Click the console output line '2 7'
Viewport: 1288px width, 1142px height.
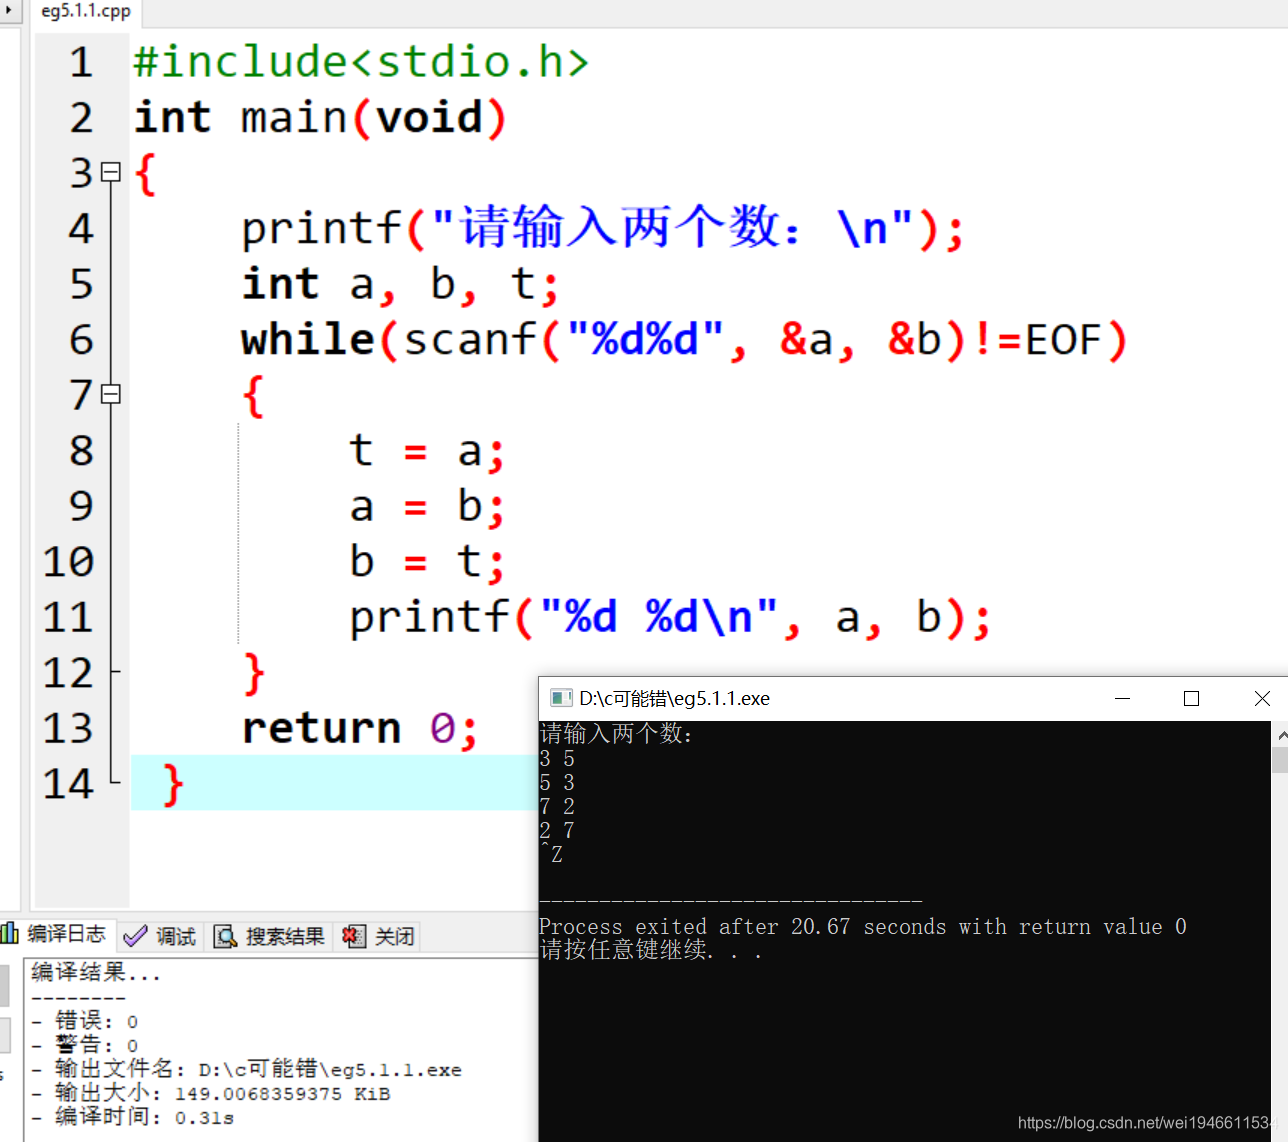click(557, 831)
